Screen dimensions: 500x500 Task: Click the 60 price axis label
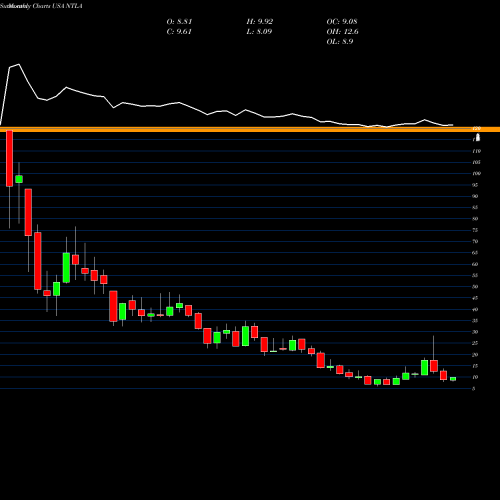[x=475, y=264]
